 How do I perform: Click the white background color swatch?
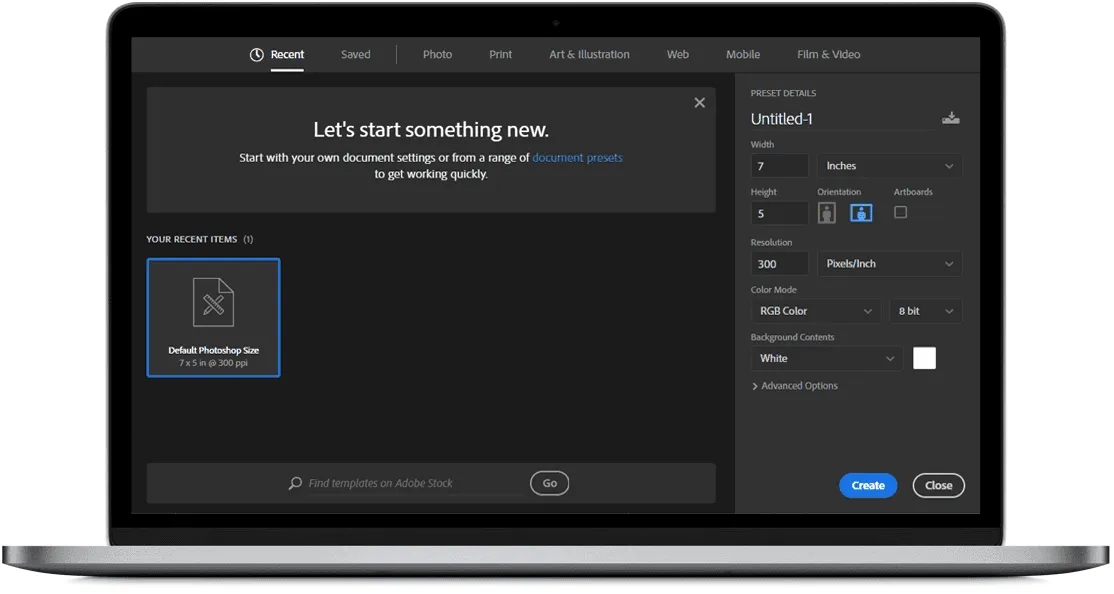pyautogui.click(x=924, y=358)
